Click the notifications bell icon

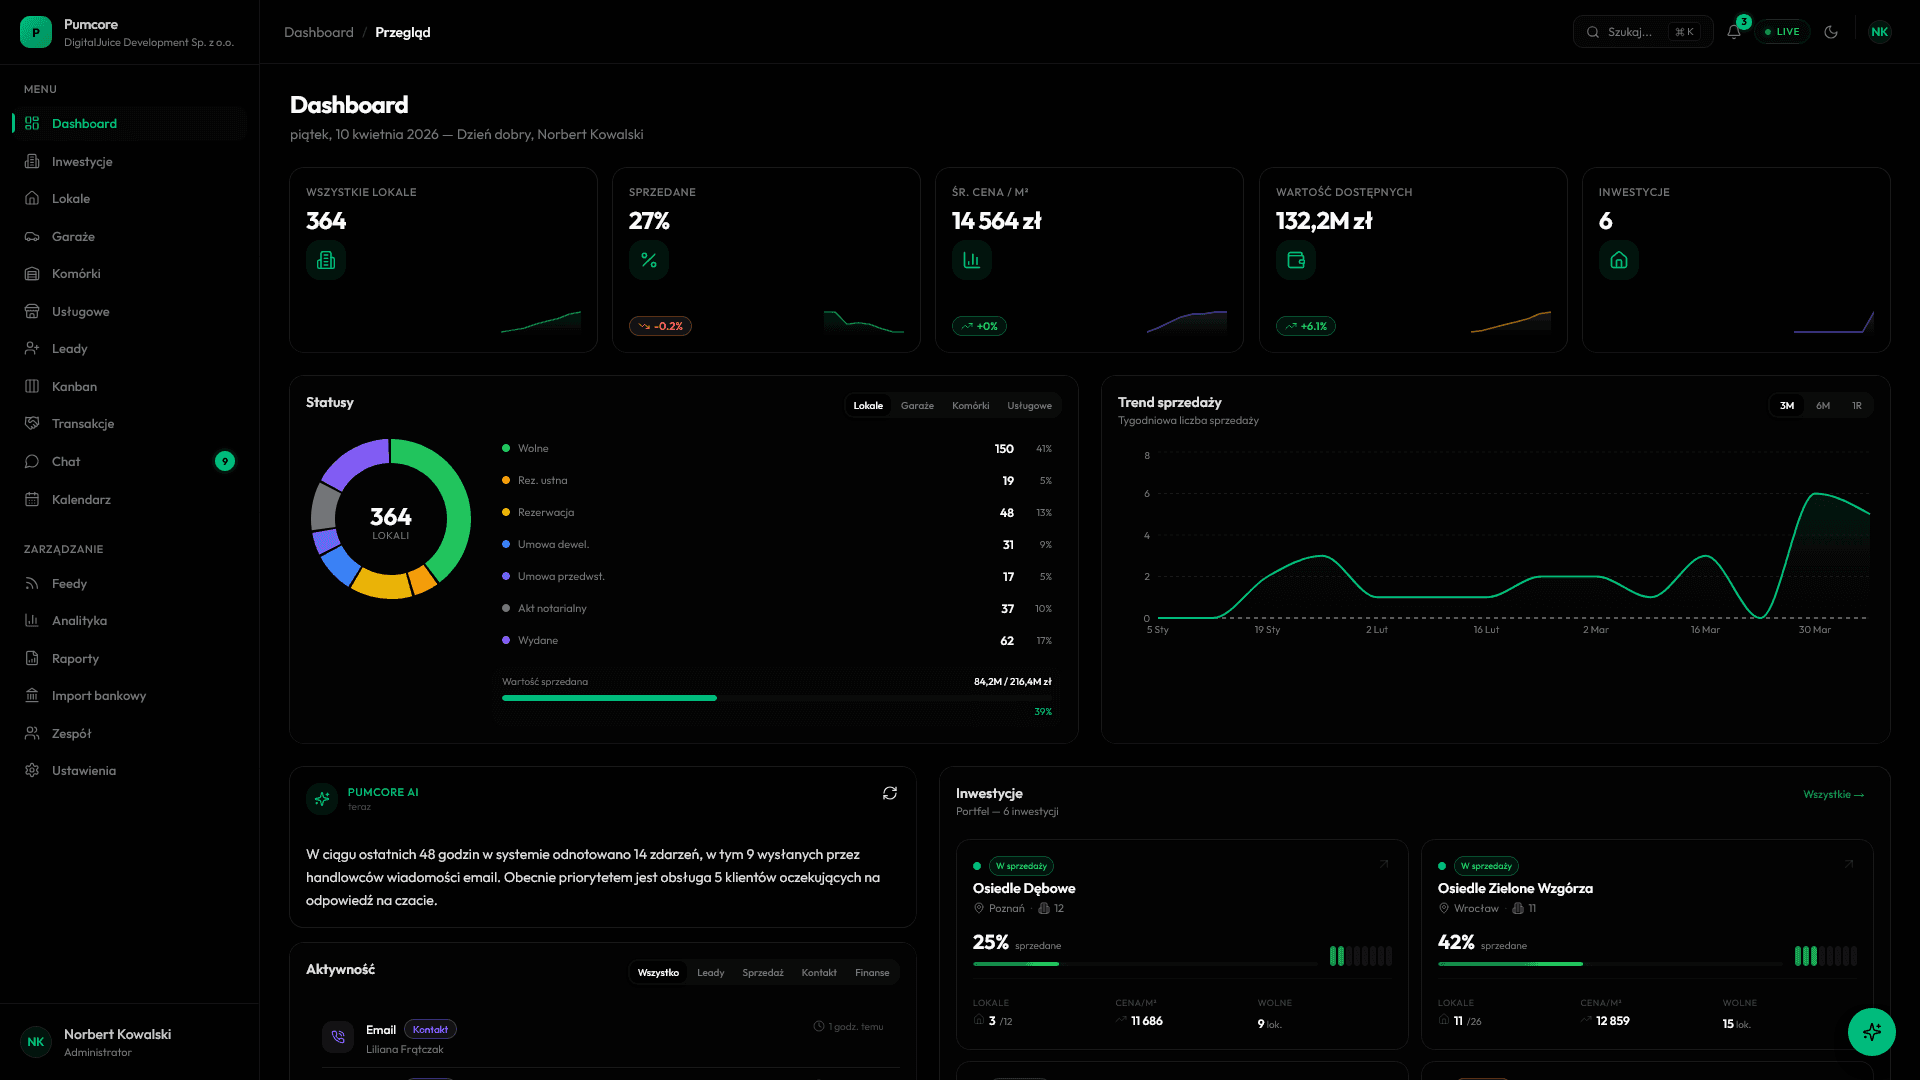tap(1734, 31)
